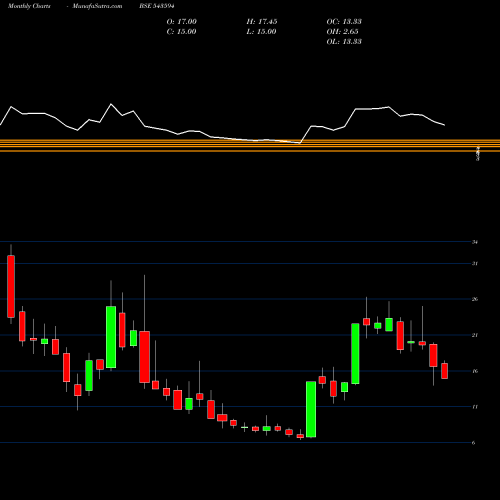
Task: Select the high value H: 17.45
Action: (x=262, y=22)
